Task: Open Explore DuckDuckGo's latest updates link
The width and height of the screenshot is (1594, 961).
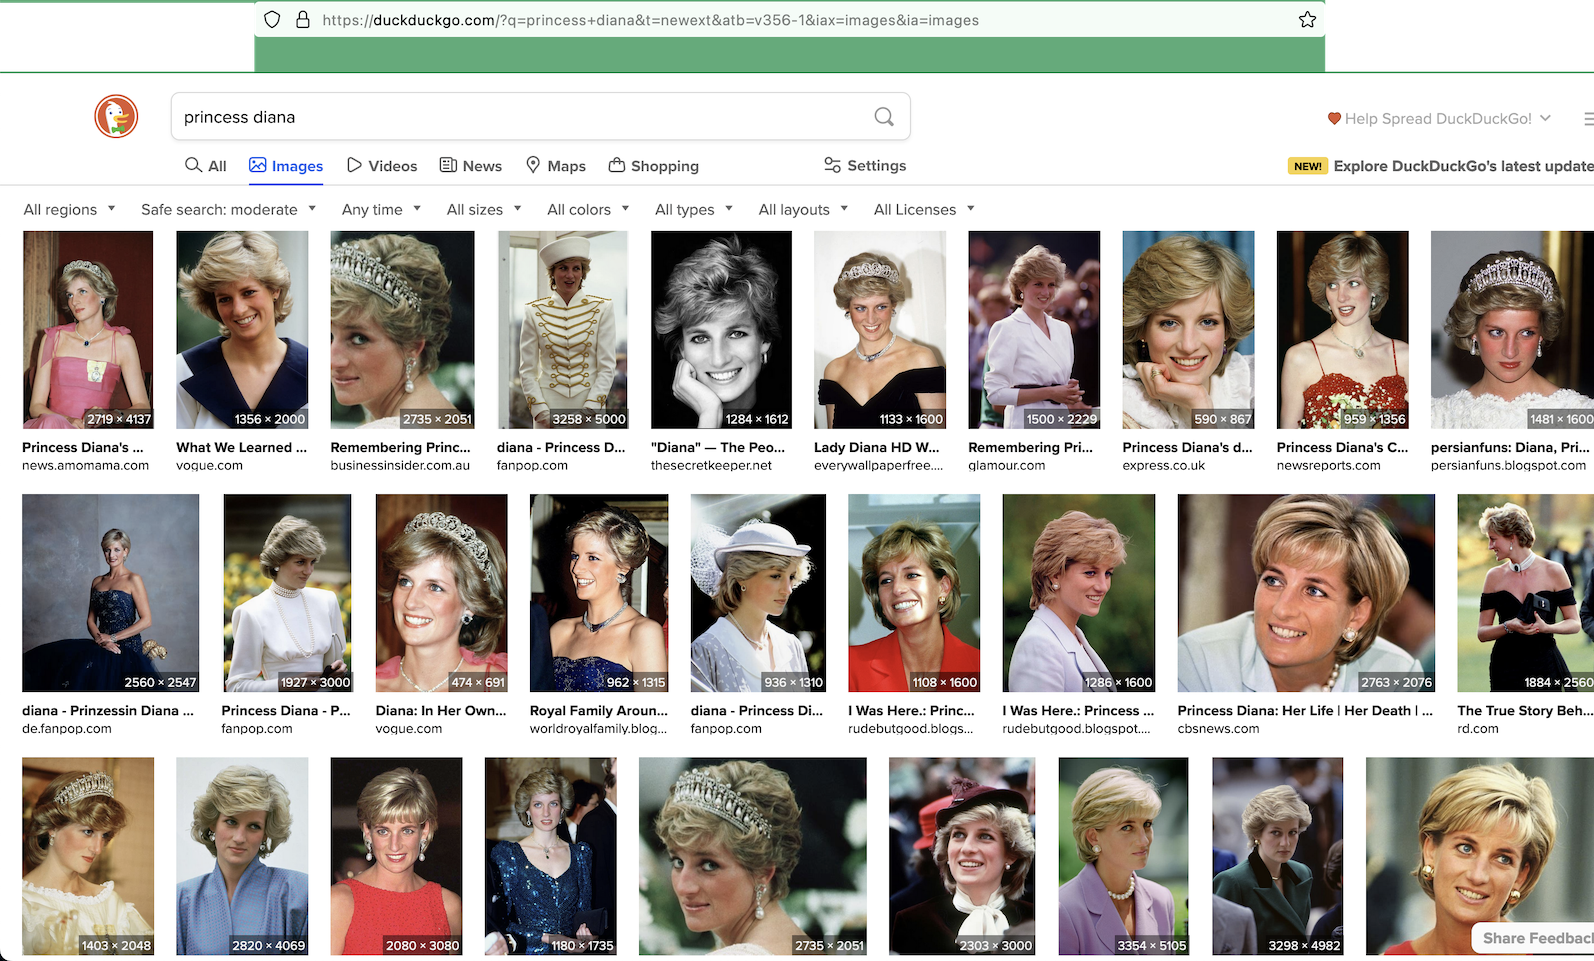Action: coord(1462,166)
